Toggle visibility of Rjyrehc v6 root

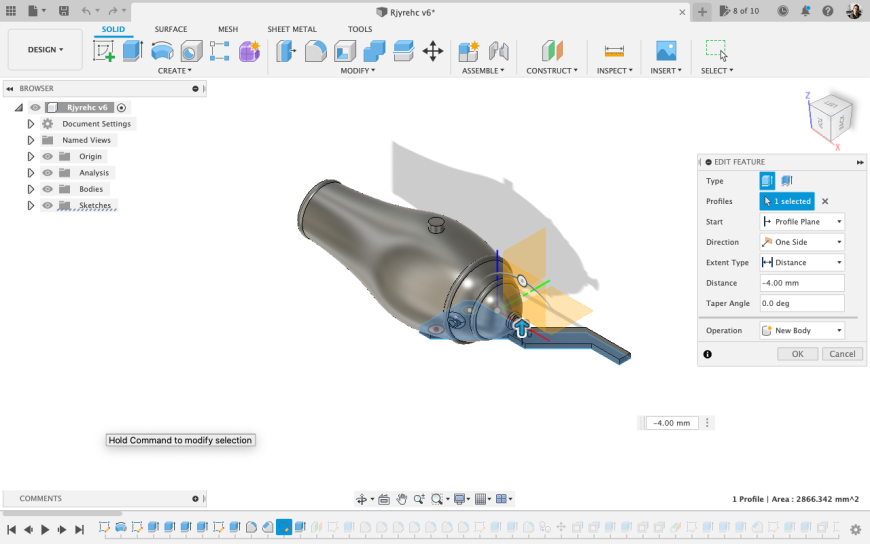click(x=36, y=108)
